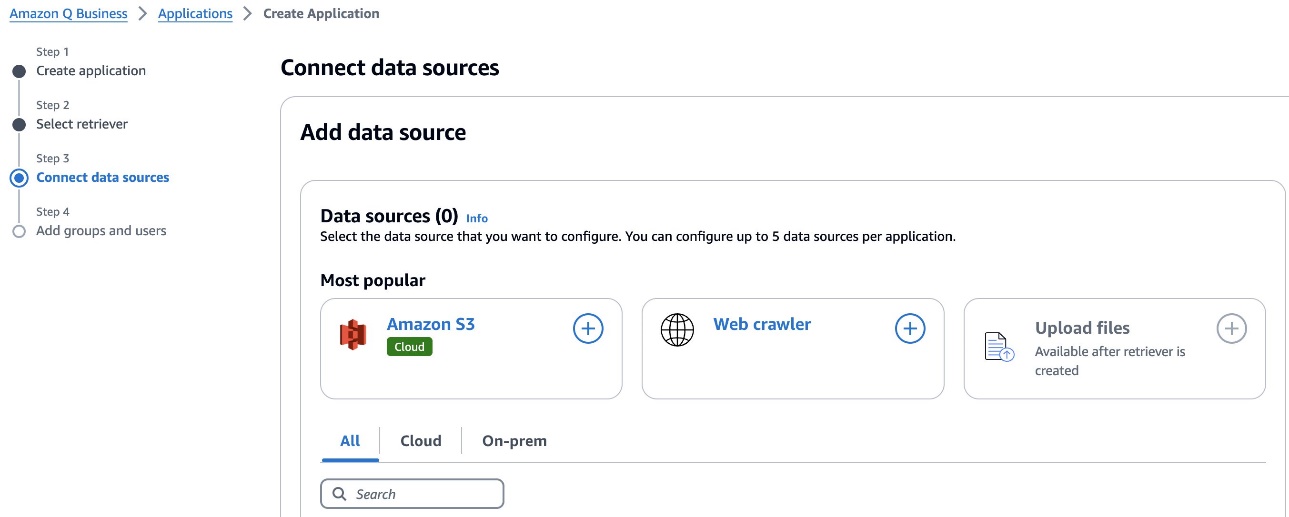Screen dimensions: 1289x517
Task: Open the Info link beside Data sources
Action: (477, 218)
